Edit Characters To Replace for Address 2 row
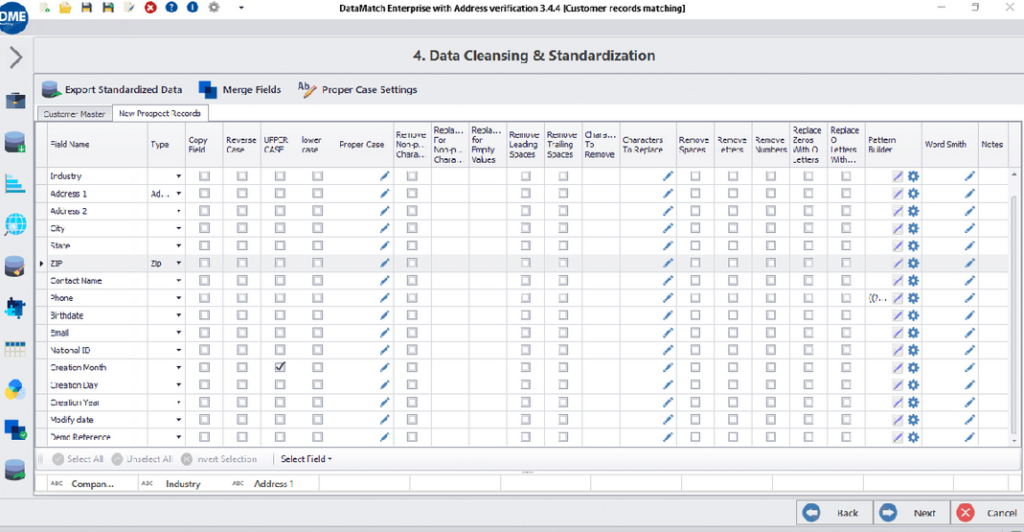Image resolution: width=1024 pixels, height=532 pixels. 667,211
